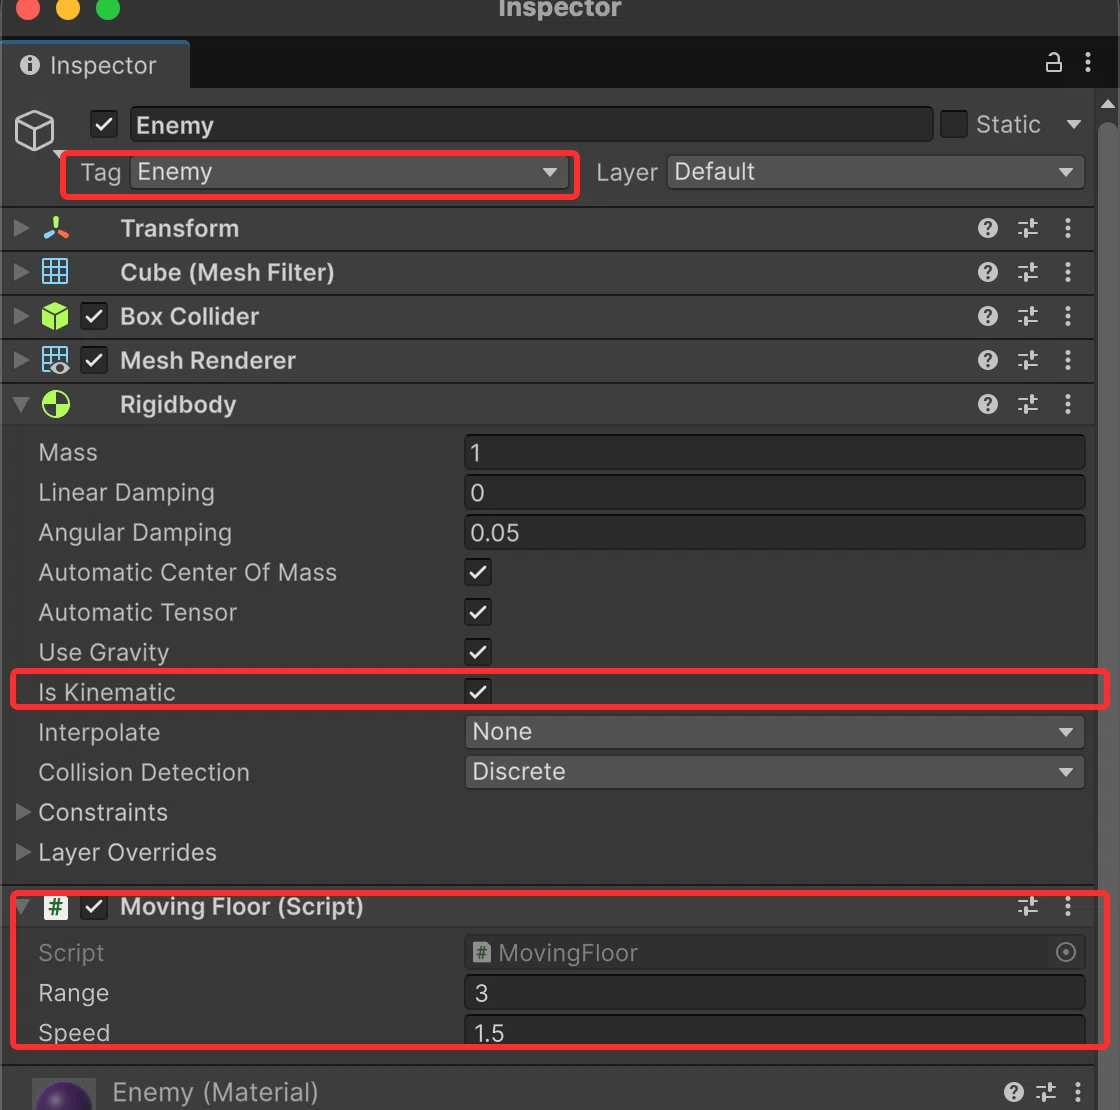Open the Layer dropdown showing Default
Viewport: 1120px width, 1110px height.
[x=875, y=172]
